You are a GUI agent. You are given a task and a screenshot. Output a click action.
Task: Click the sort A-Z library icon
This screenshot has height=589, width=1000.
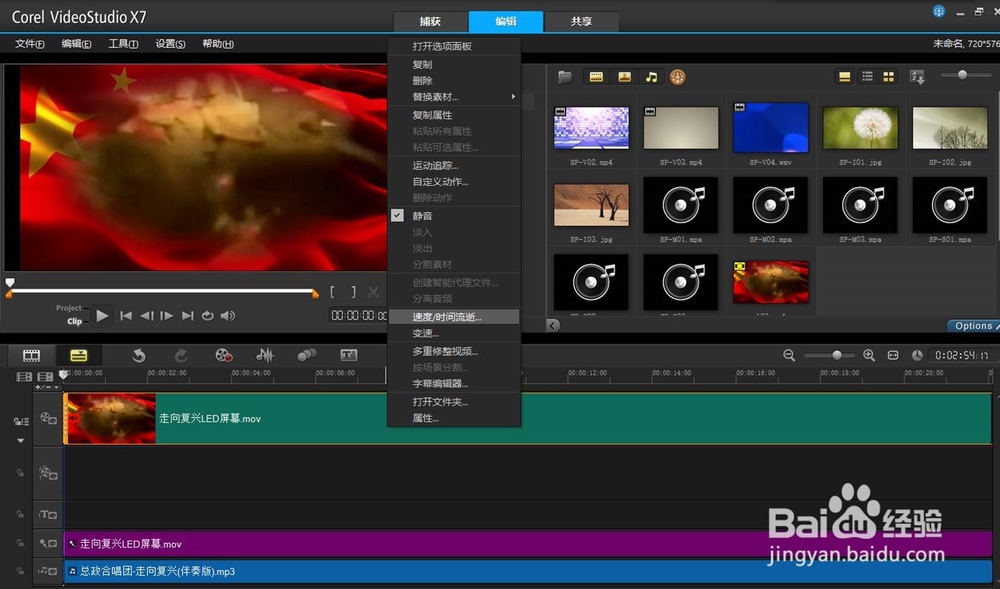(917, 77)
